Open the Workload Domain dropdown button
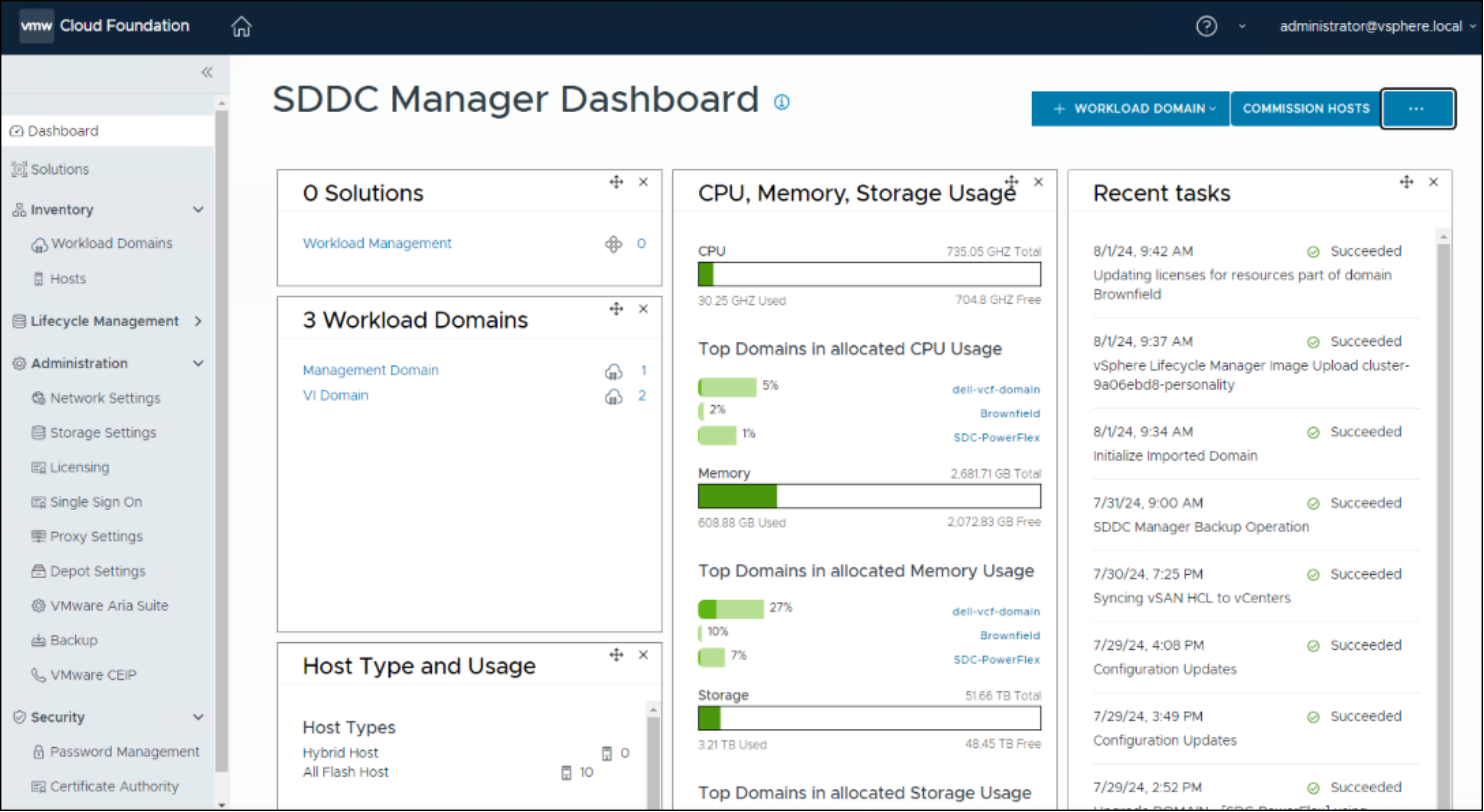The height and width of the screenshot is (812, 1484). pos(1130,108)
